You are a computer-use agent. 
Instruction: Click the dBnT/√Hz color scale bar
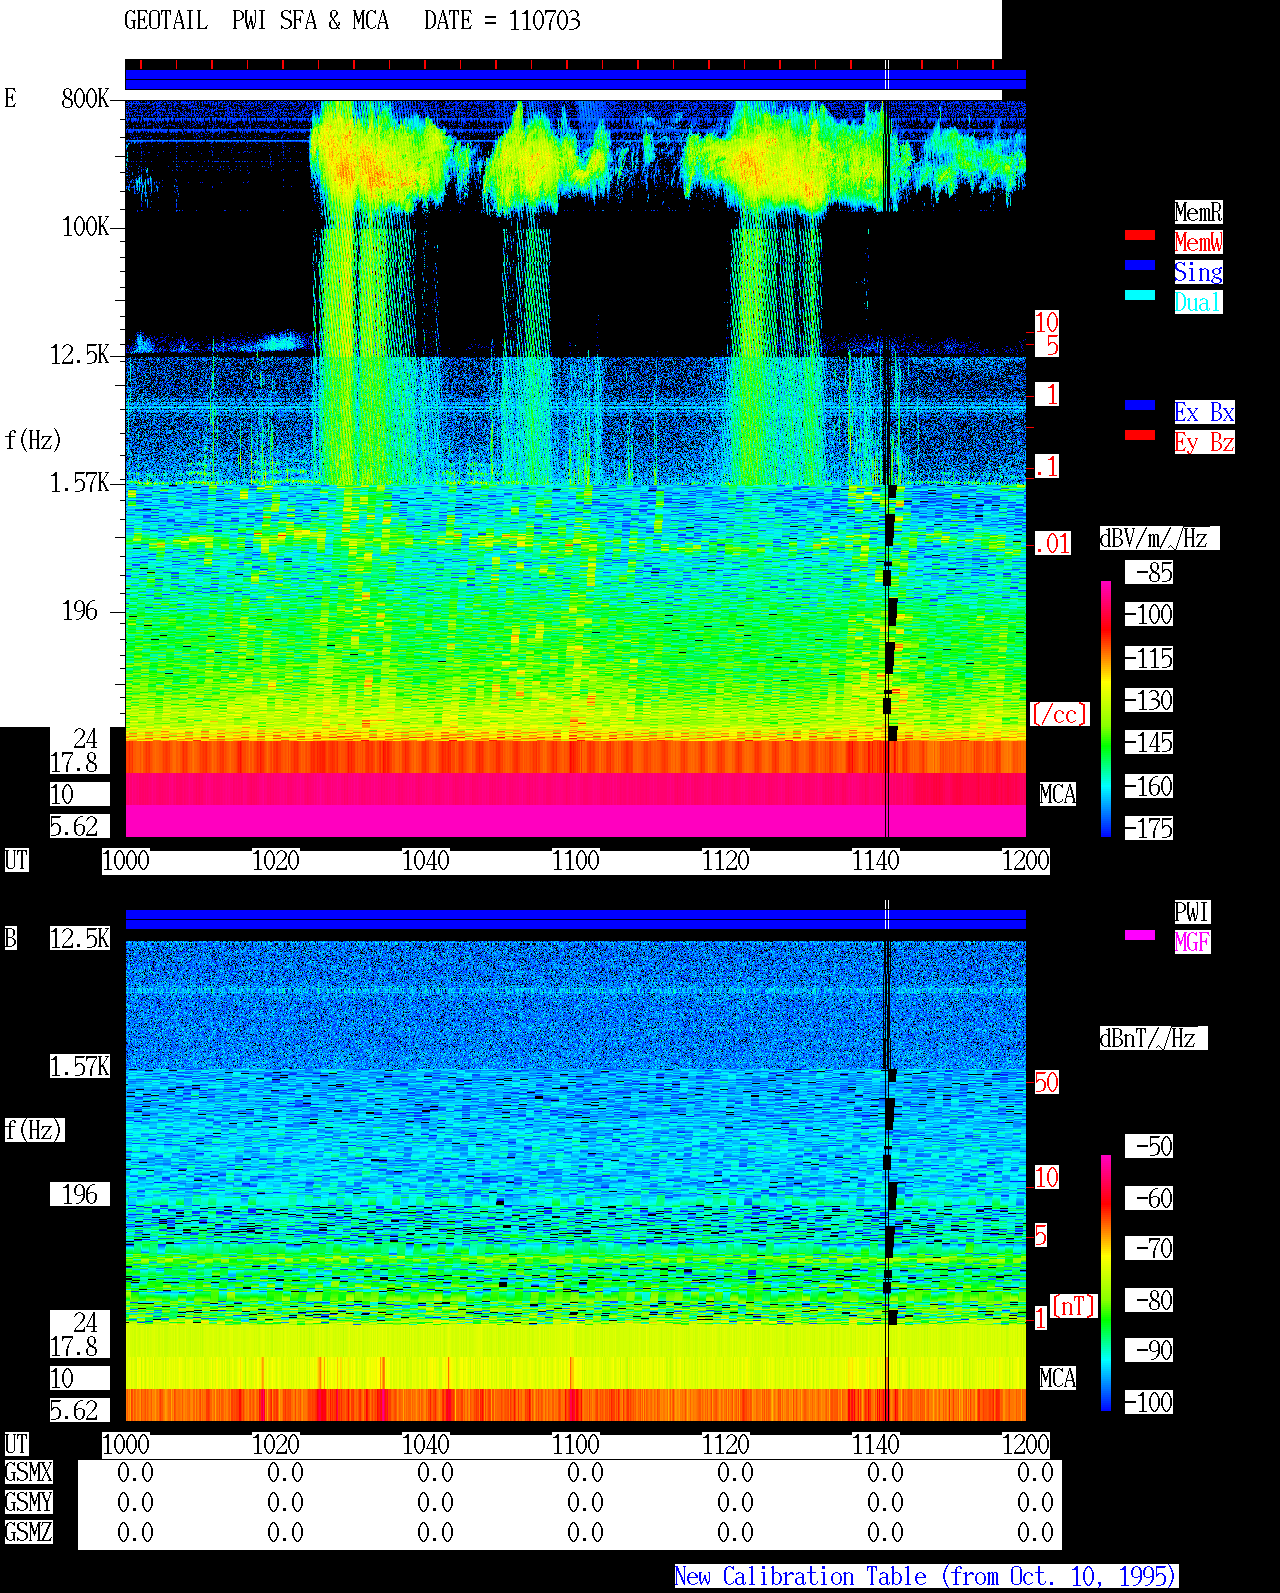click(x=1106, y=1283)
